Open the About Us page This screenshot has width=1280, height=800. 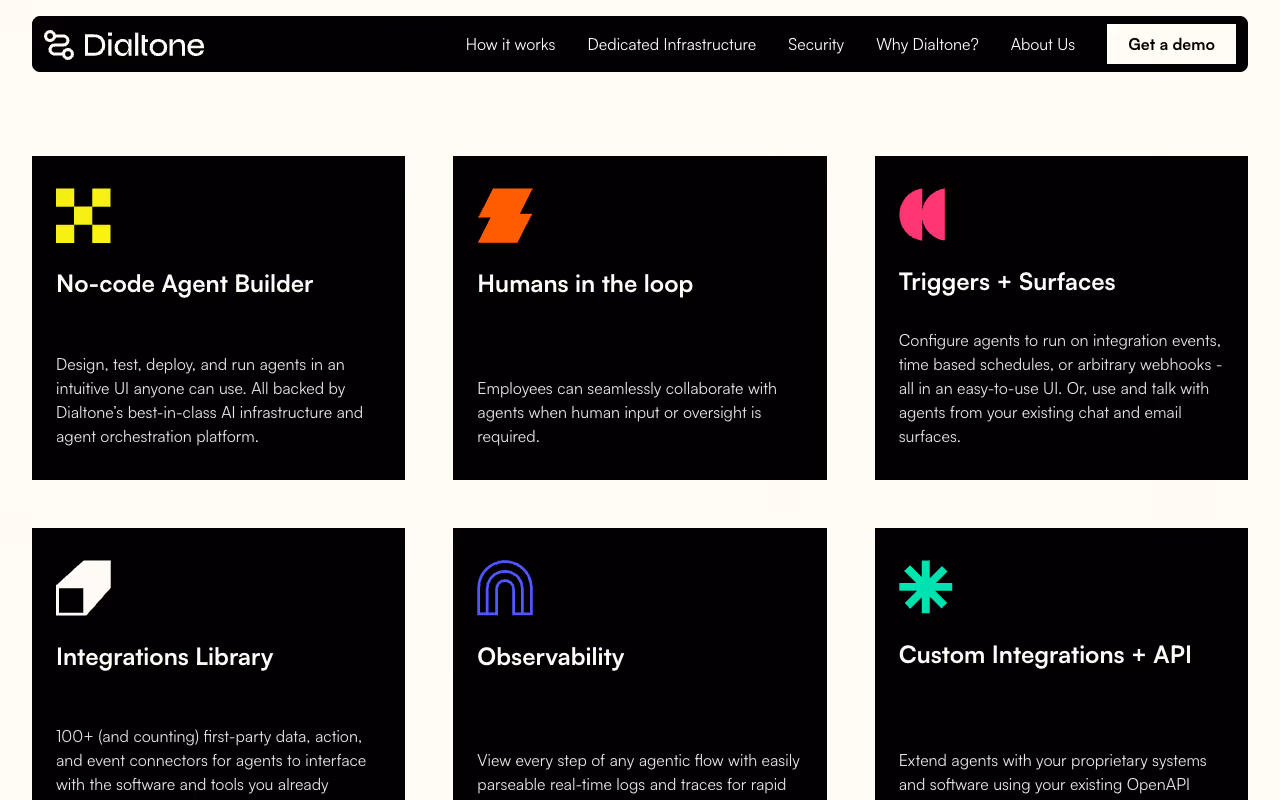[1043, 44]
